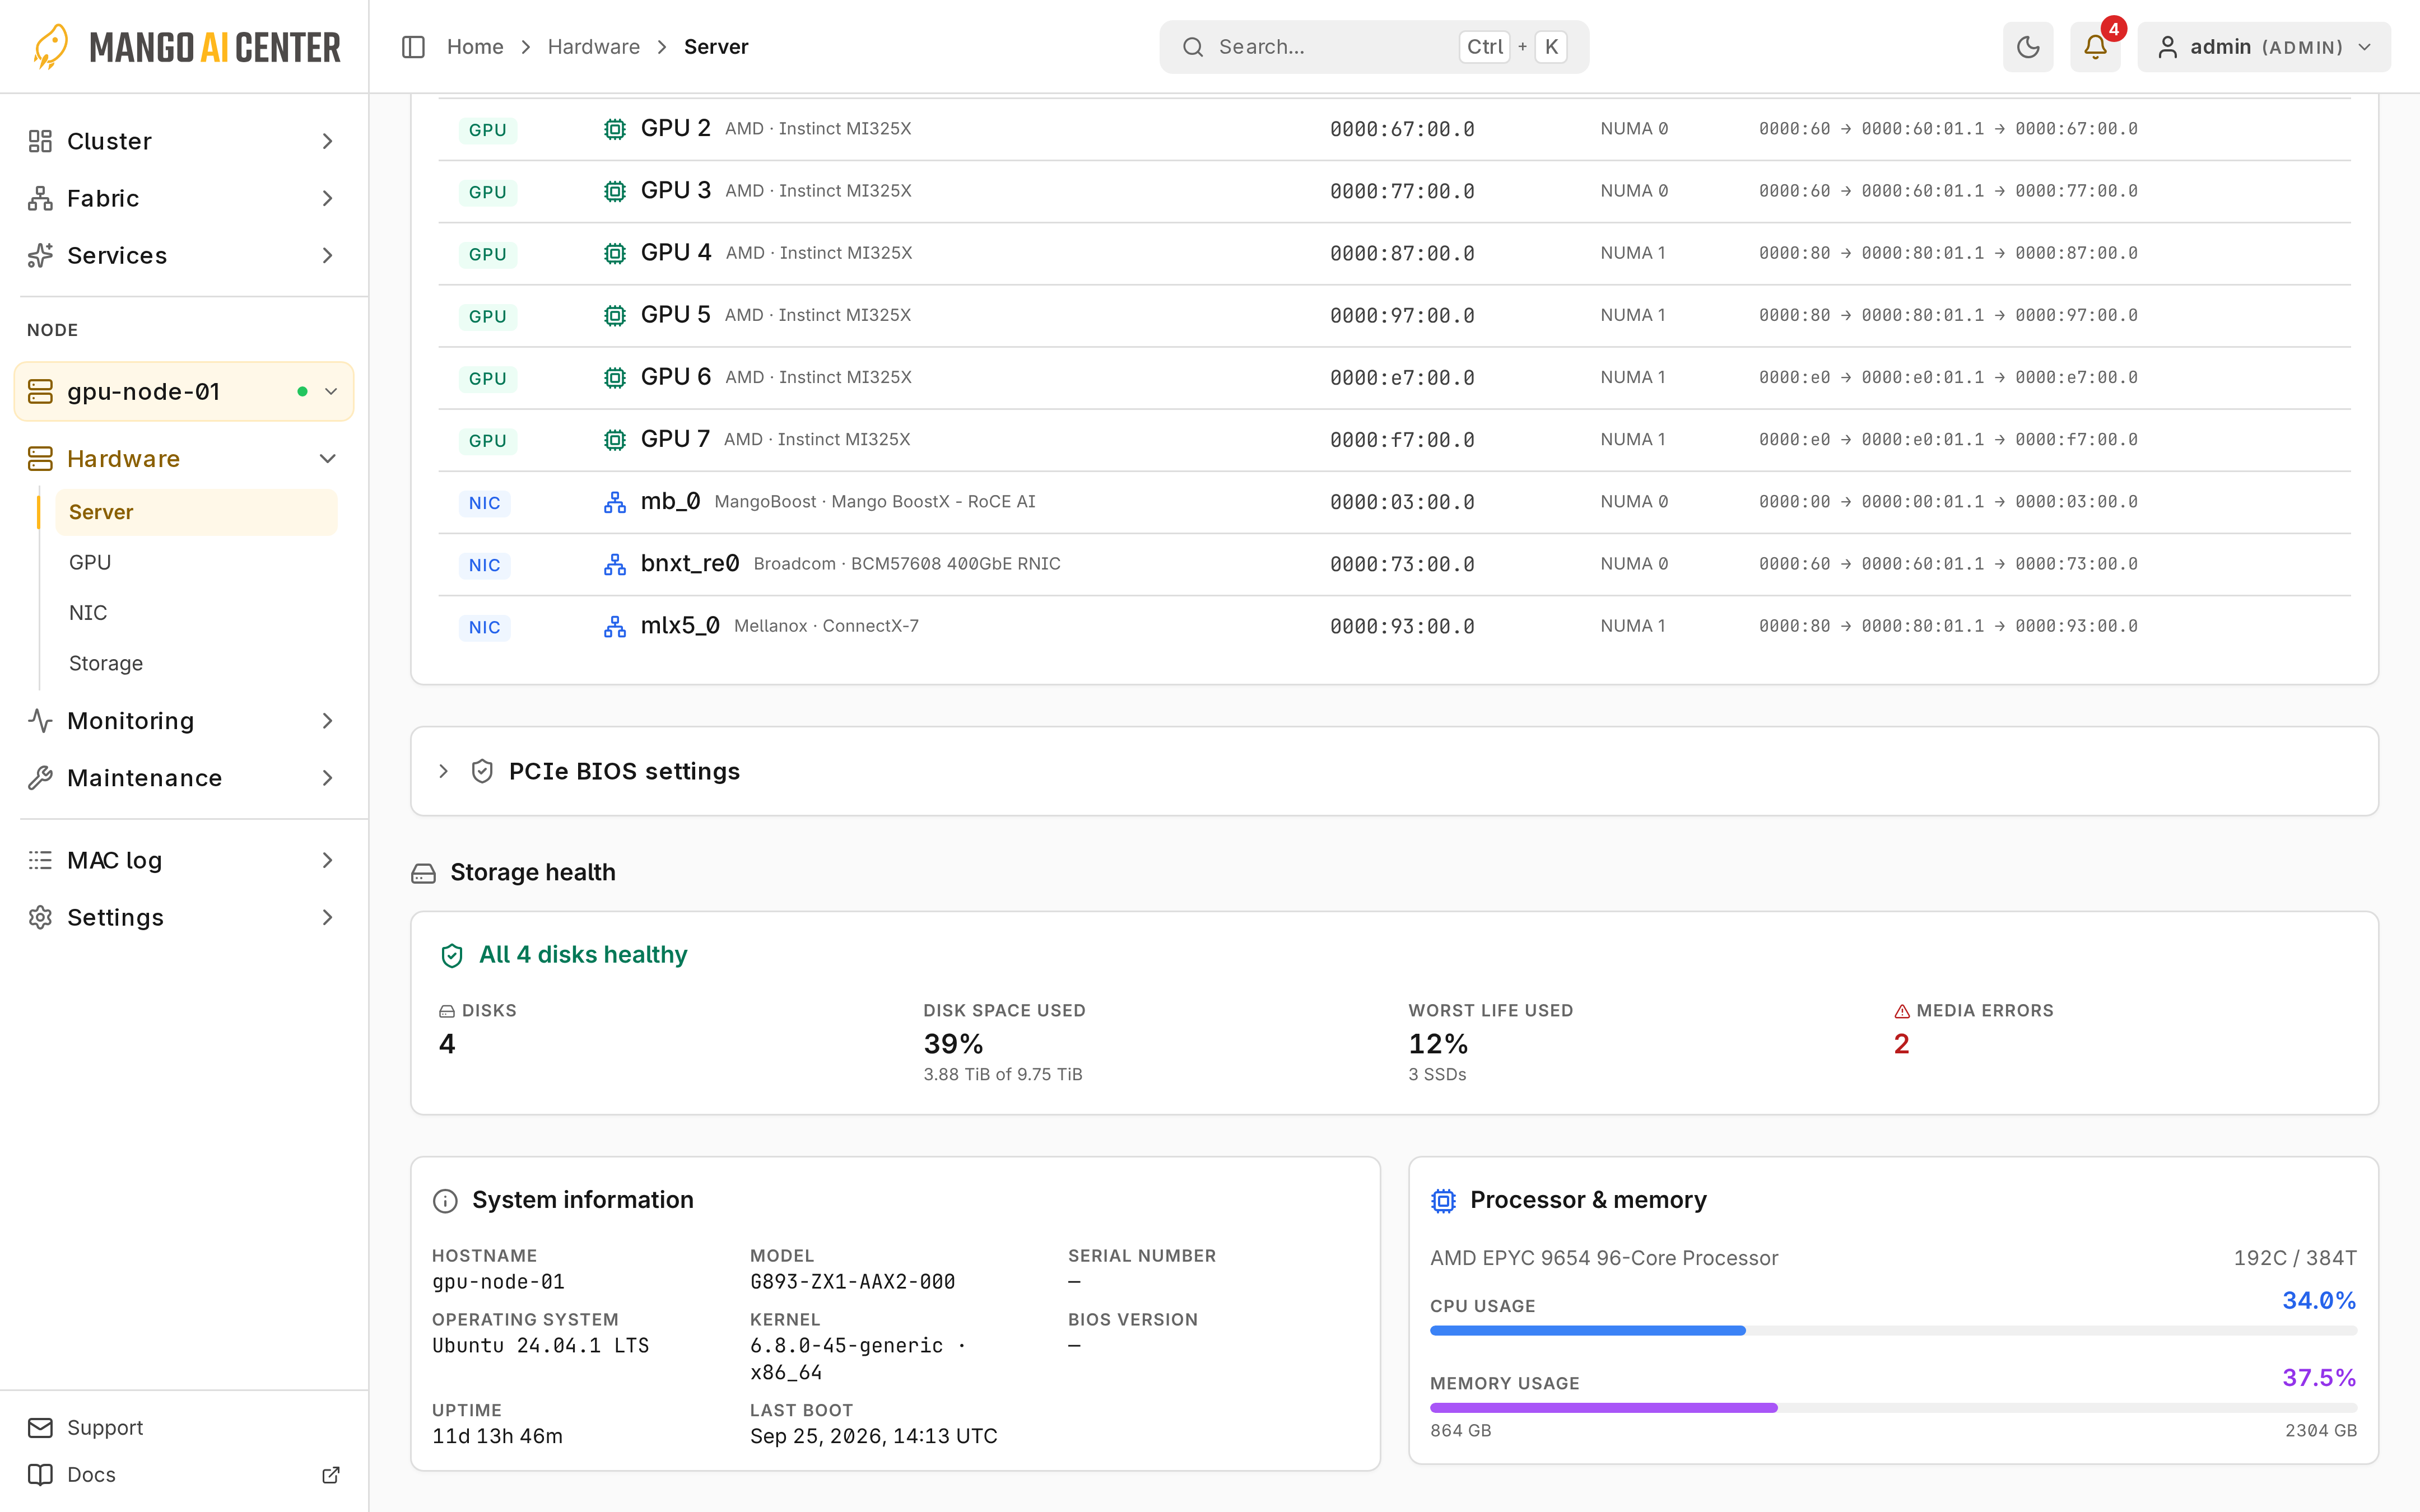
Task: Click the Services sparkle icon
Action: pos(40,255)
